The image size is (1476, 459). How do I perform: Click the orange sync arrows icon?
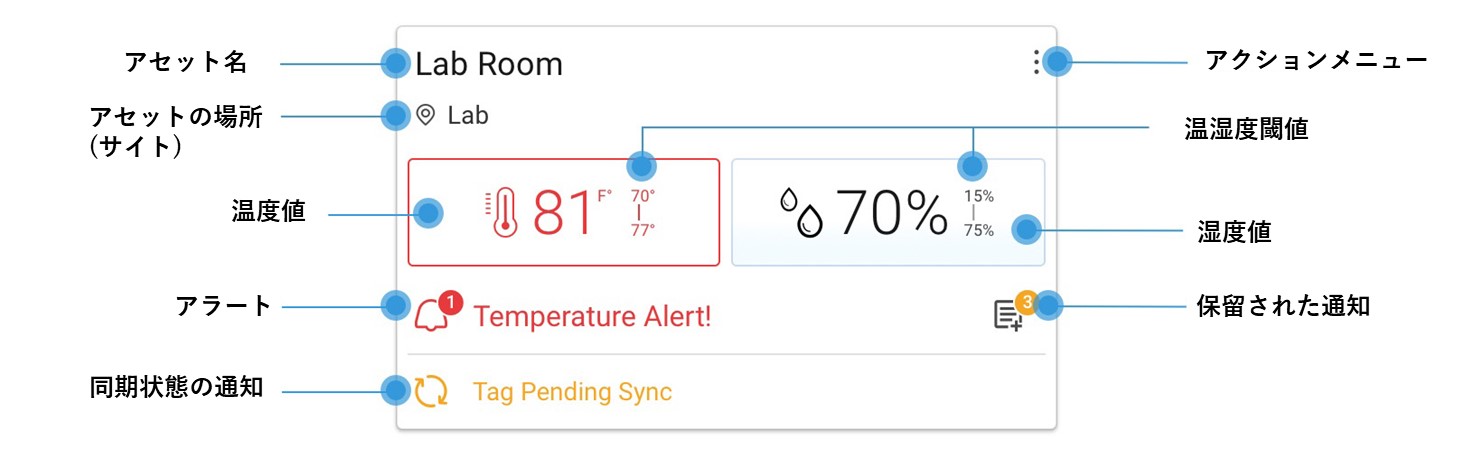point(431,391)
